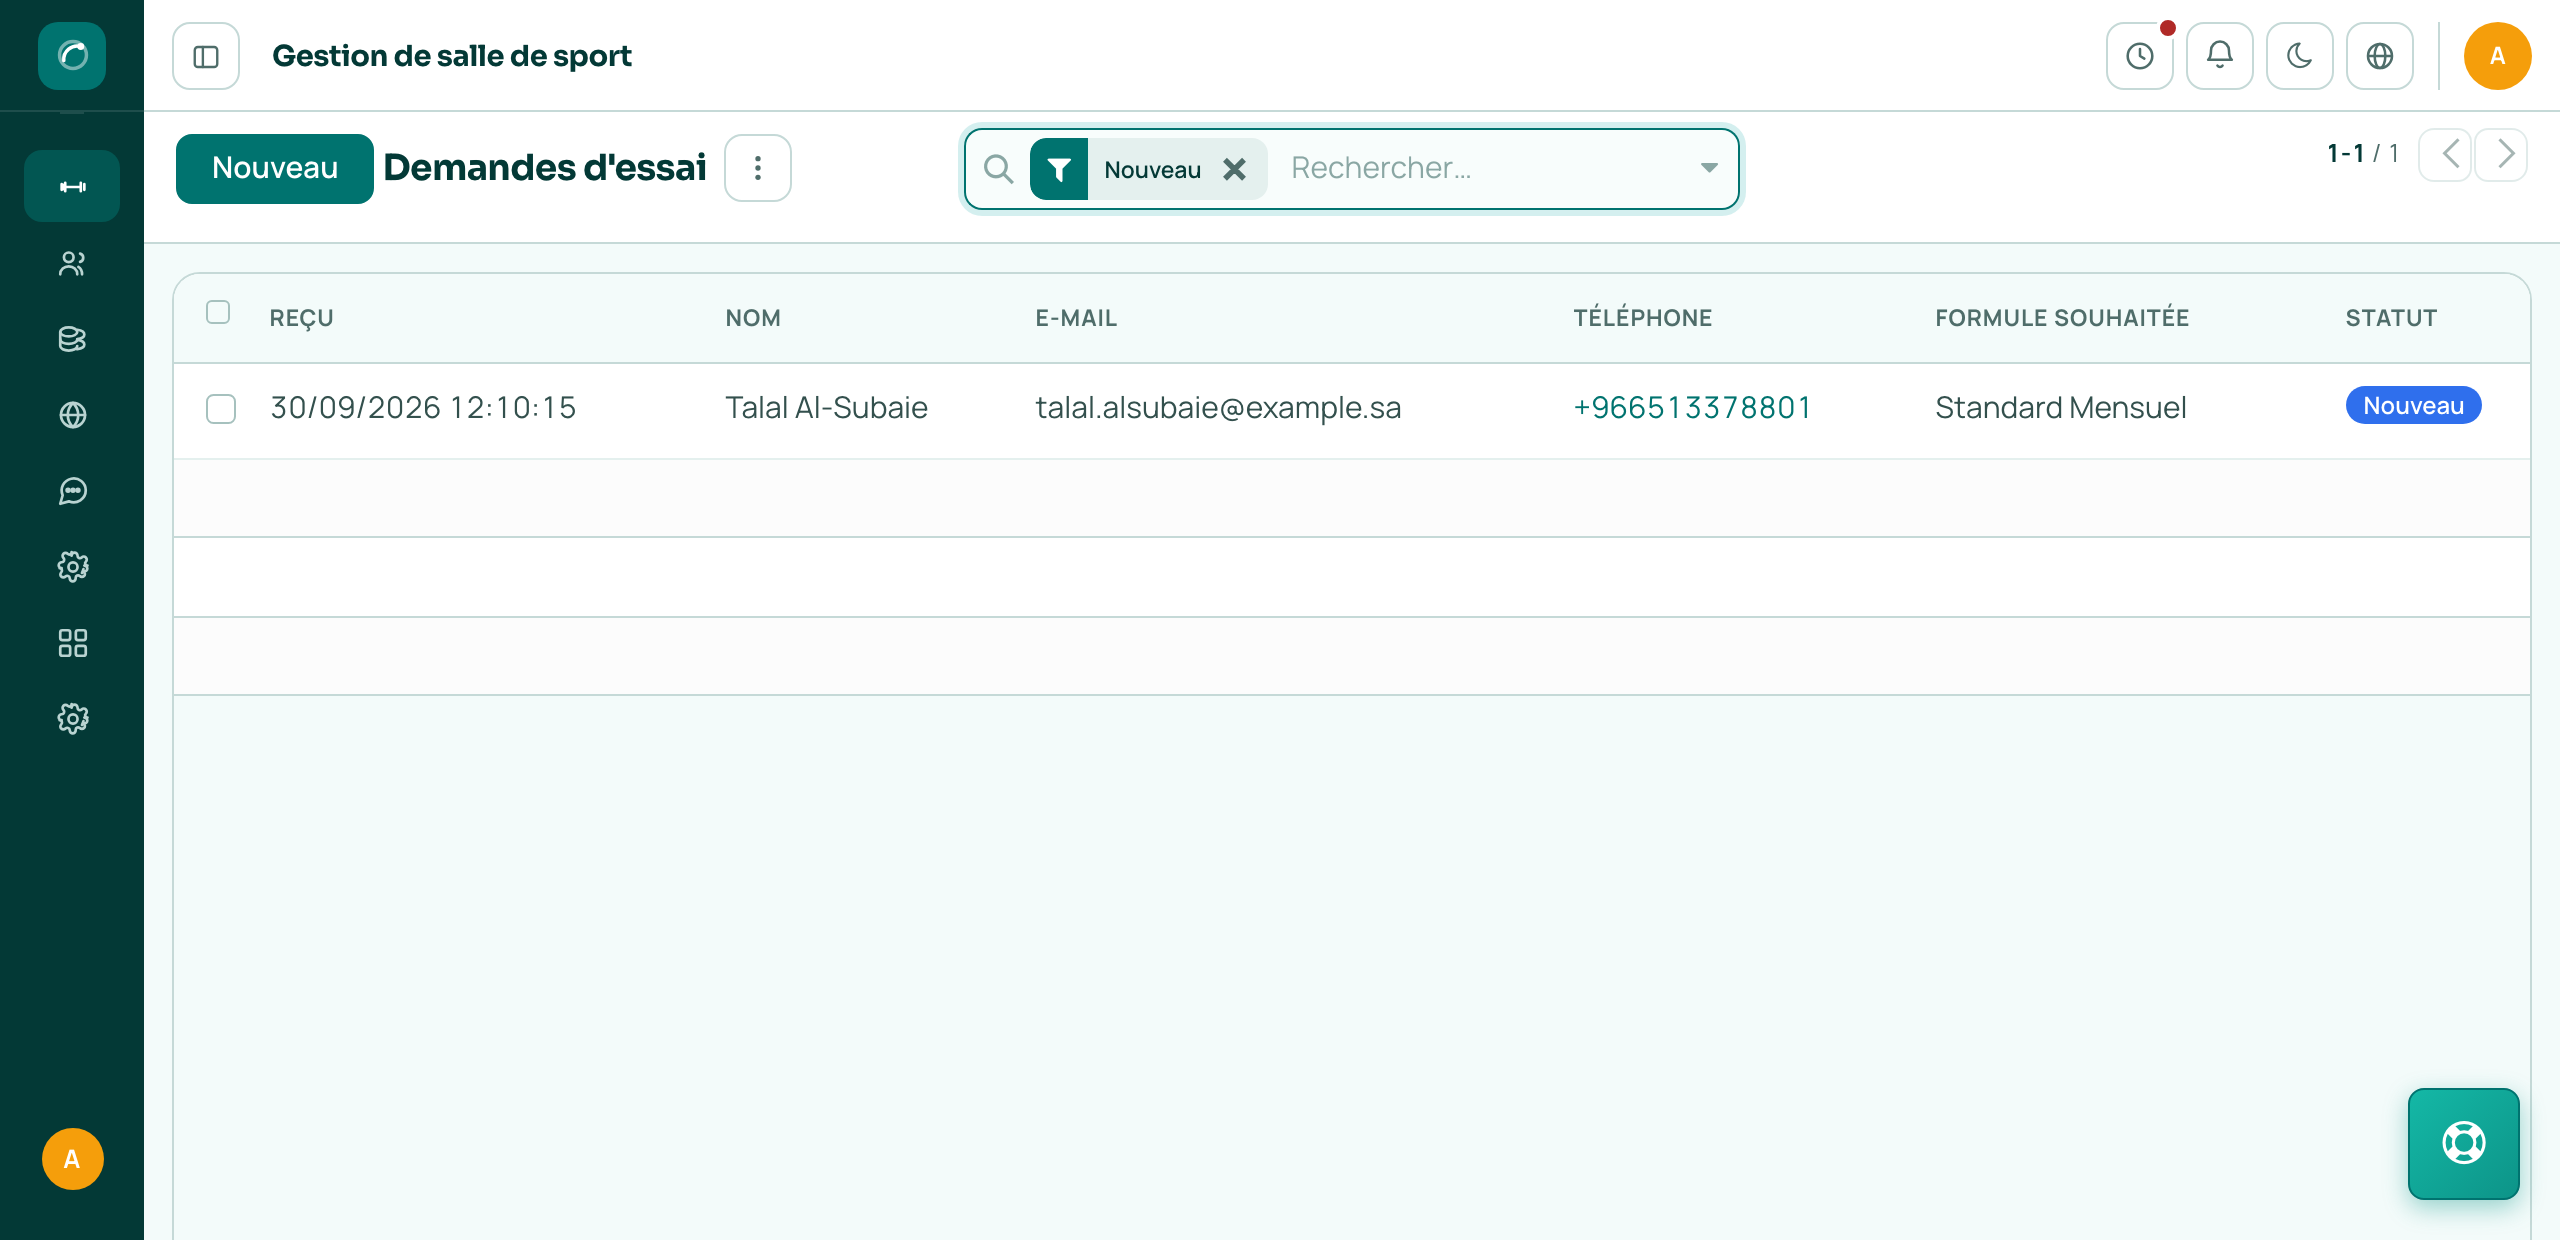
Task: Sort by FORMULE SOUHAITÉE column header
Action: click(x=2062, y=318)
